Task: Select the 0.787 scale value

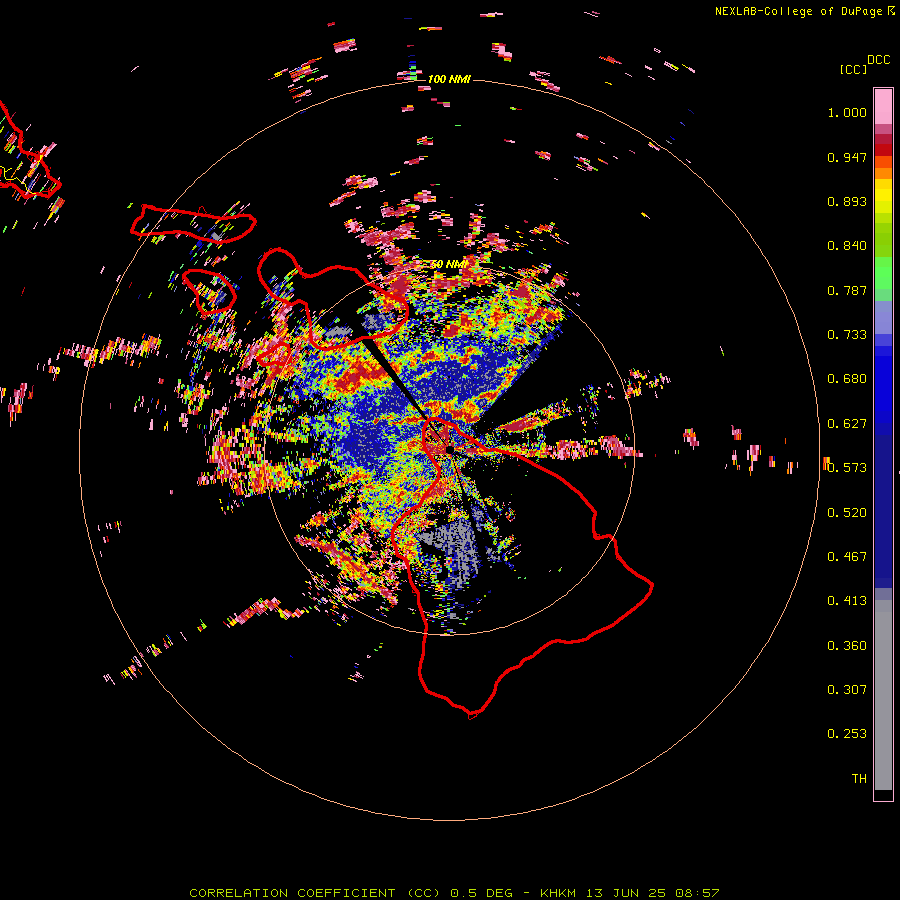Action: coord(847,290)
